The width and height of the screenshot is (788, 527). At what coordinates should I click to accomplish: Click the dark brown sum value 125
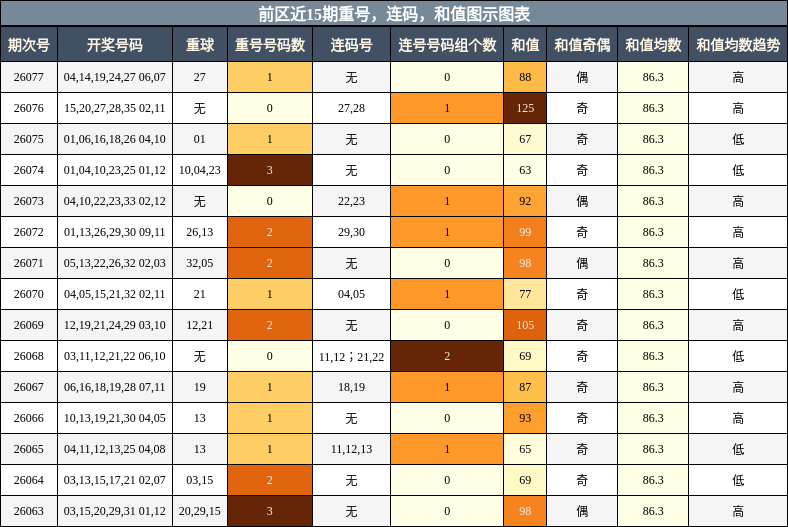(525, 108)
